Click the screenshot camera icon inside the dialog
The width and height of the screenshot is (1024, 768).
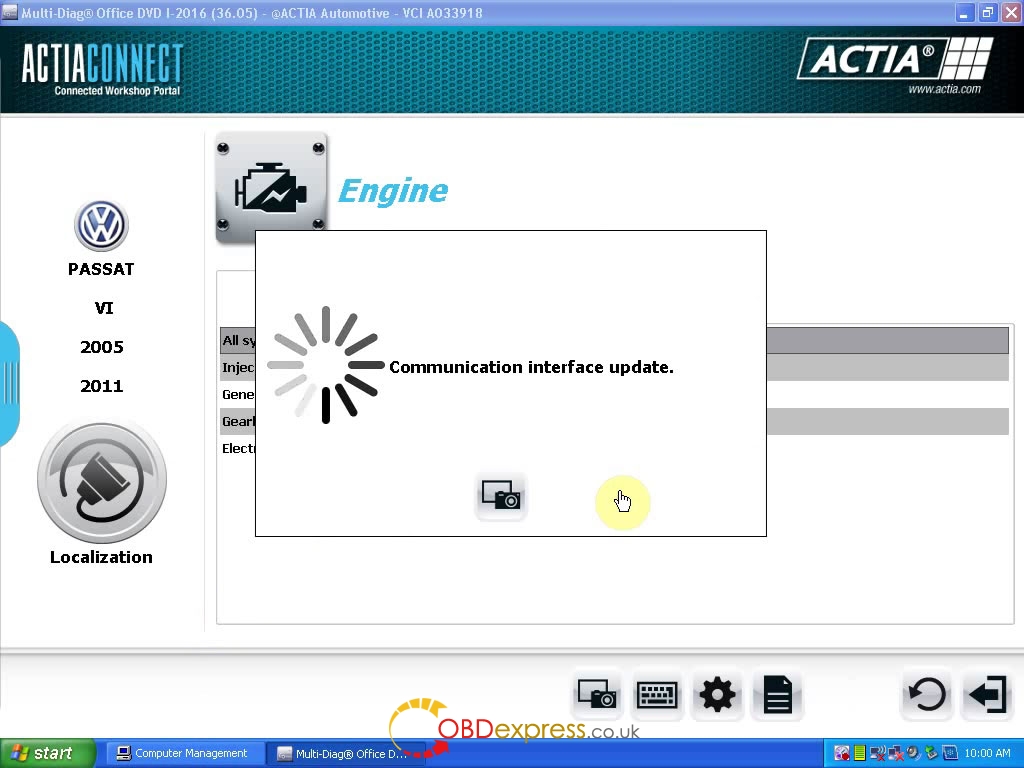(x=501, y=495)
